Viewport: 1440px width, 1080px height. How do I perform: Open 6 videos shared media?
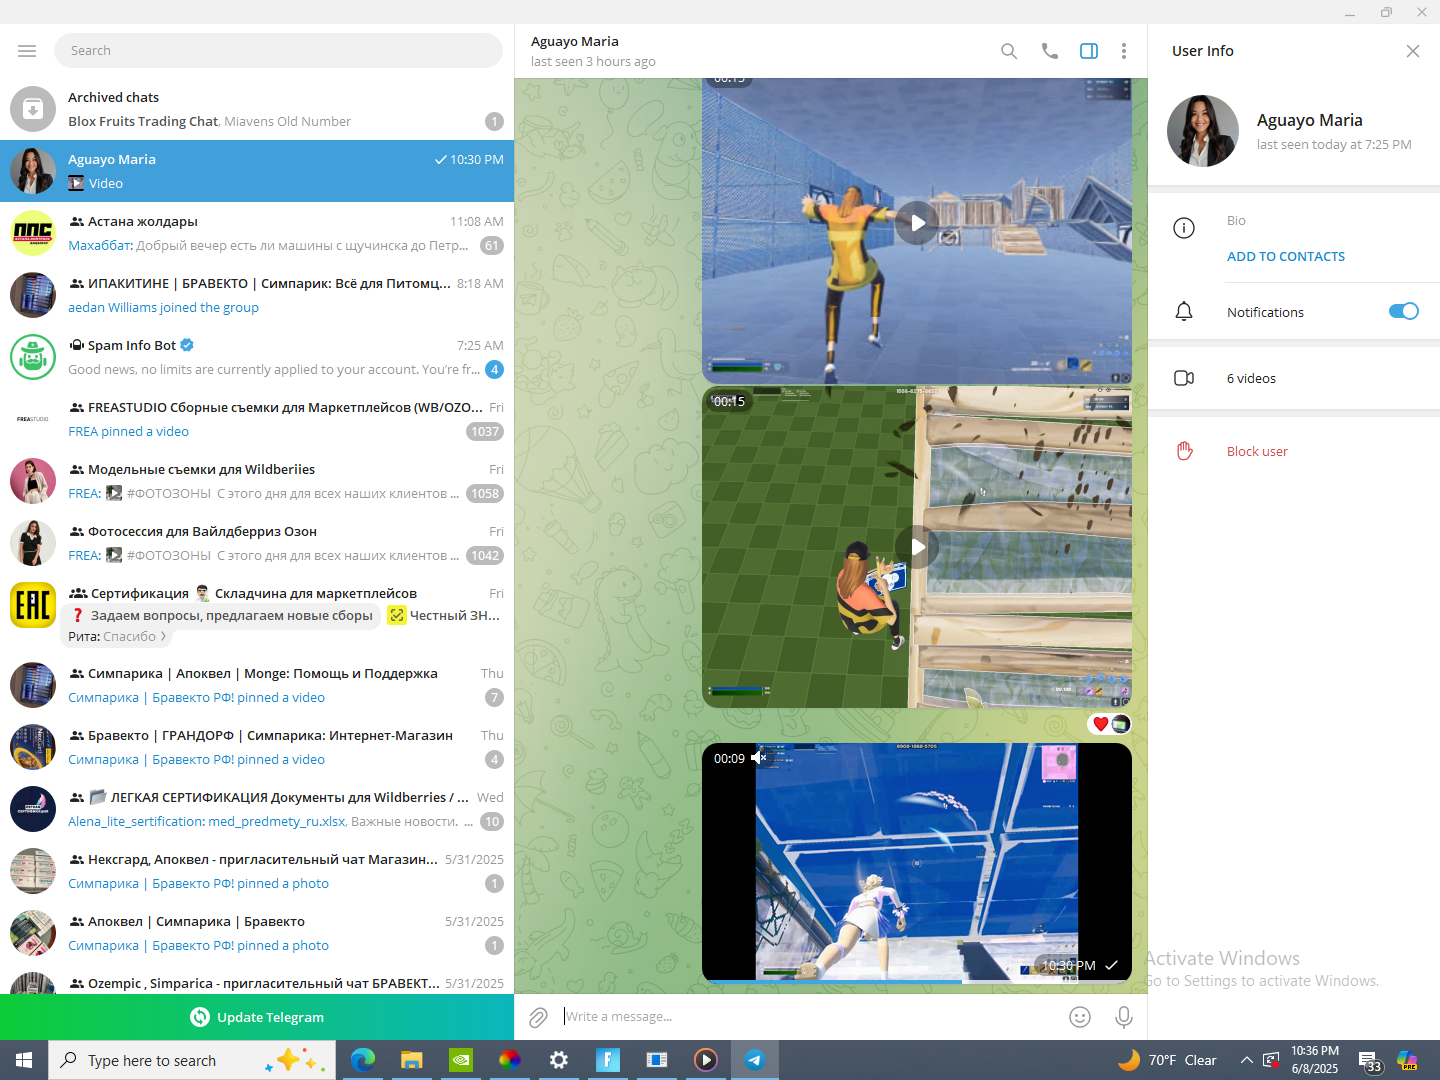[1294, 378]
